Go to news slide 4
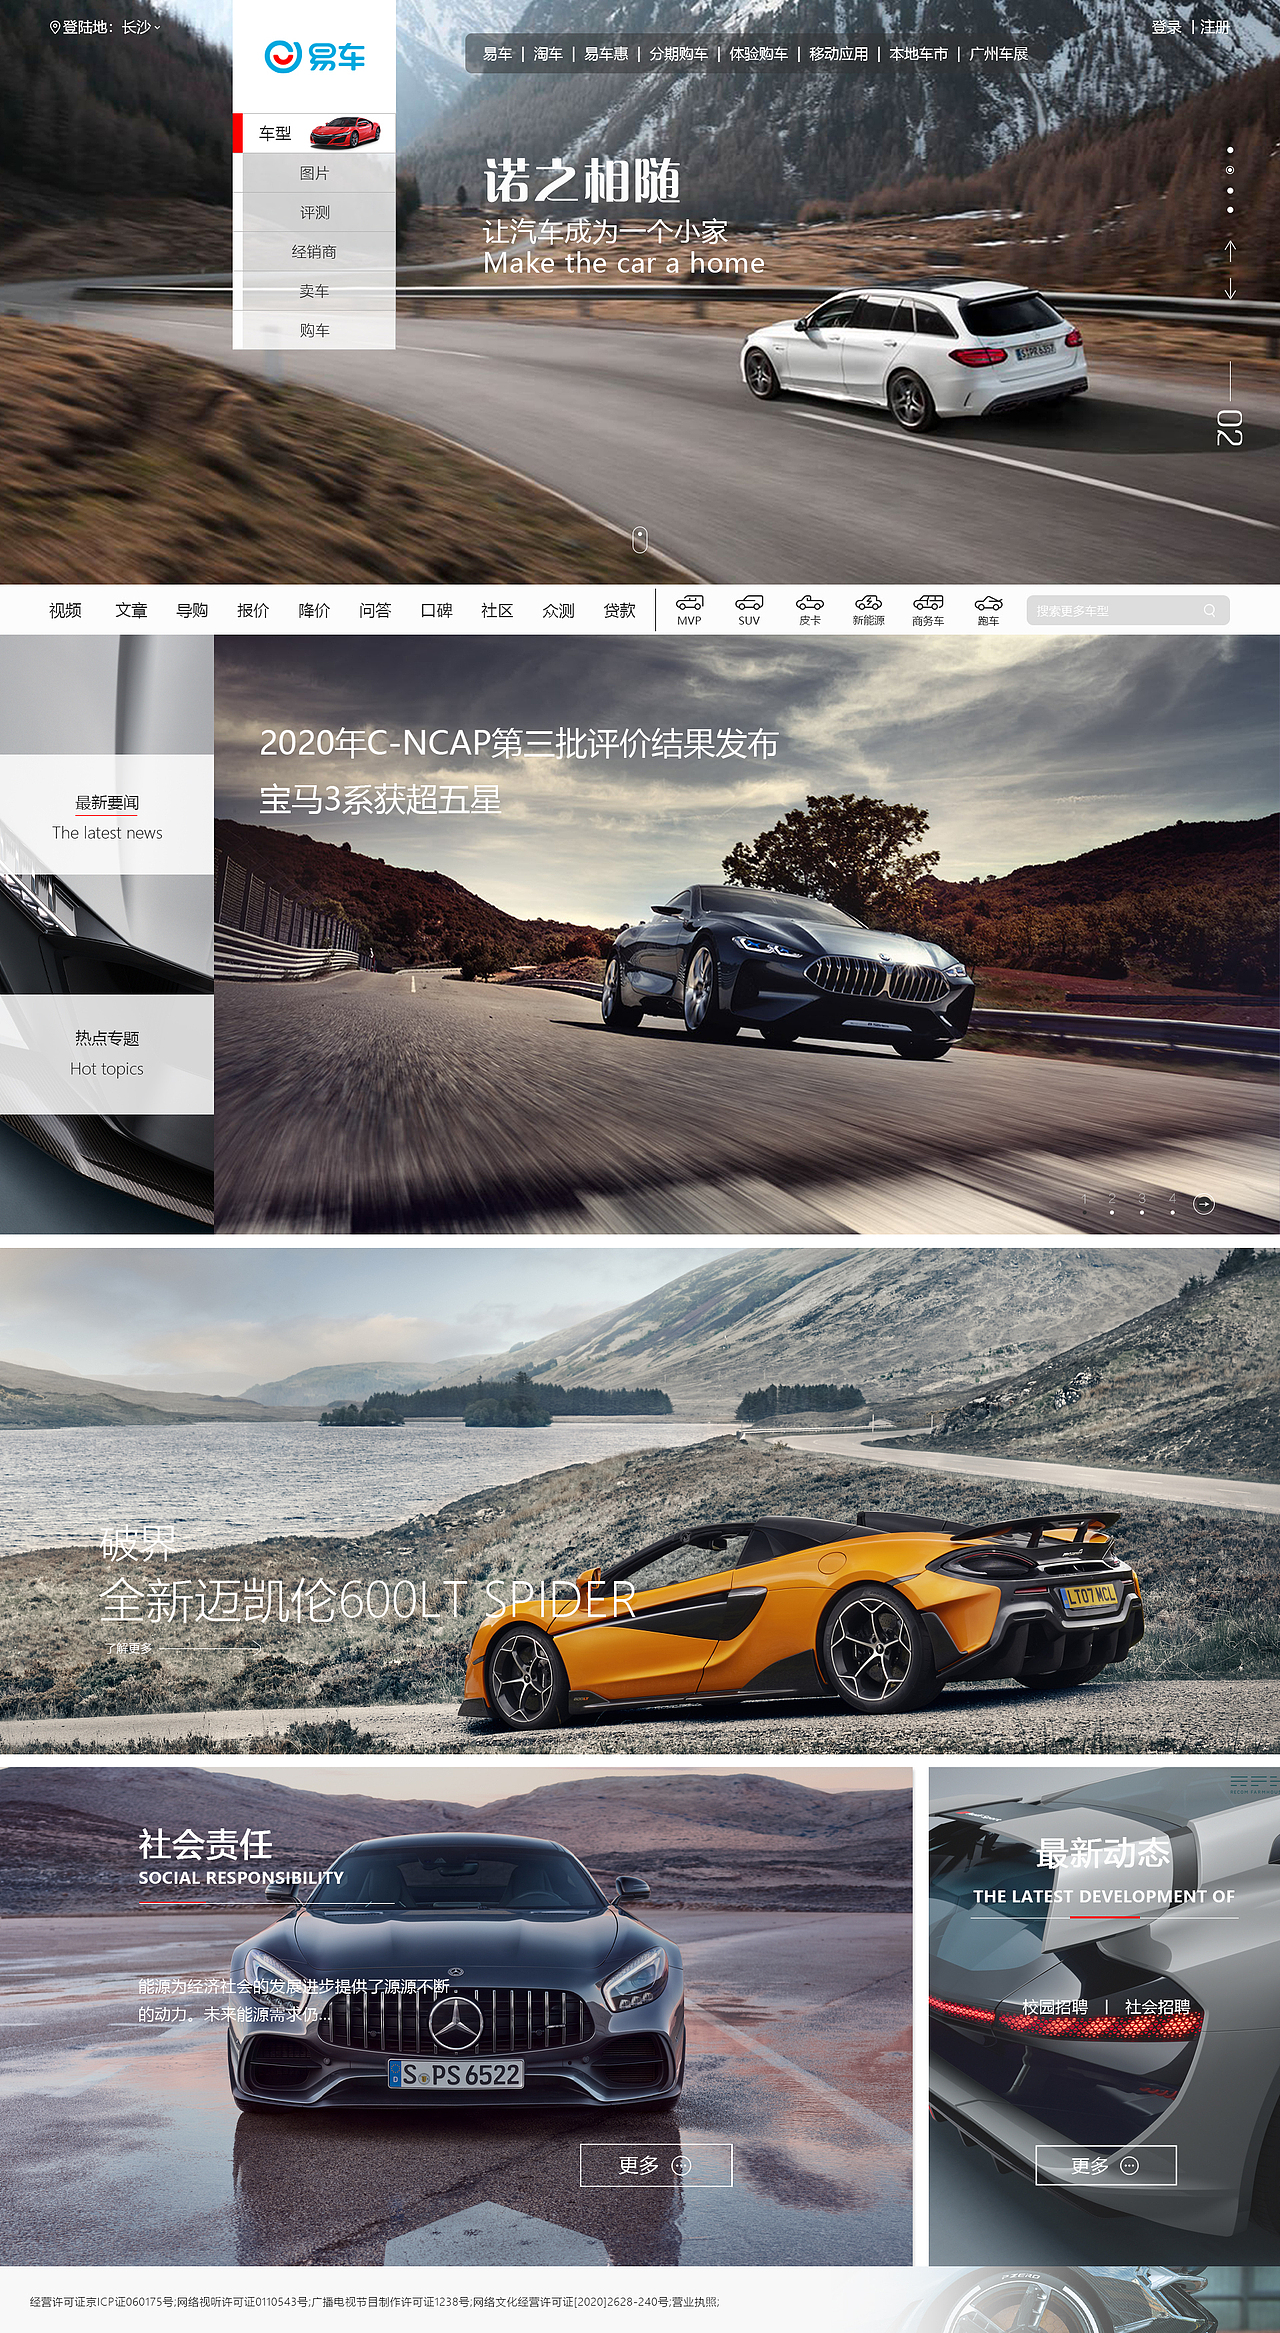This screenshot has width=1280, height=2333. tap(1172, 1202)
